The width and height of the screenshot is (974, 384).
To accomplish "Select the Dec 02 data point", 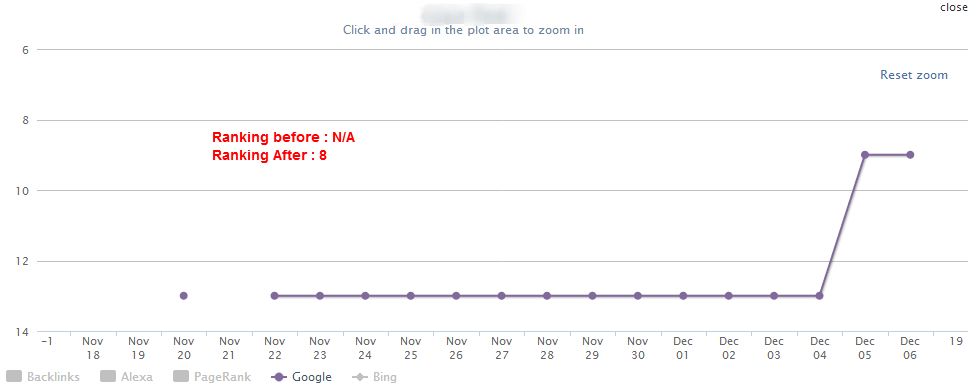I will pyautogui.click(x=729, y=296).
